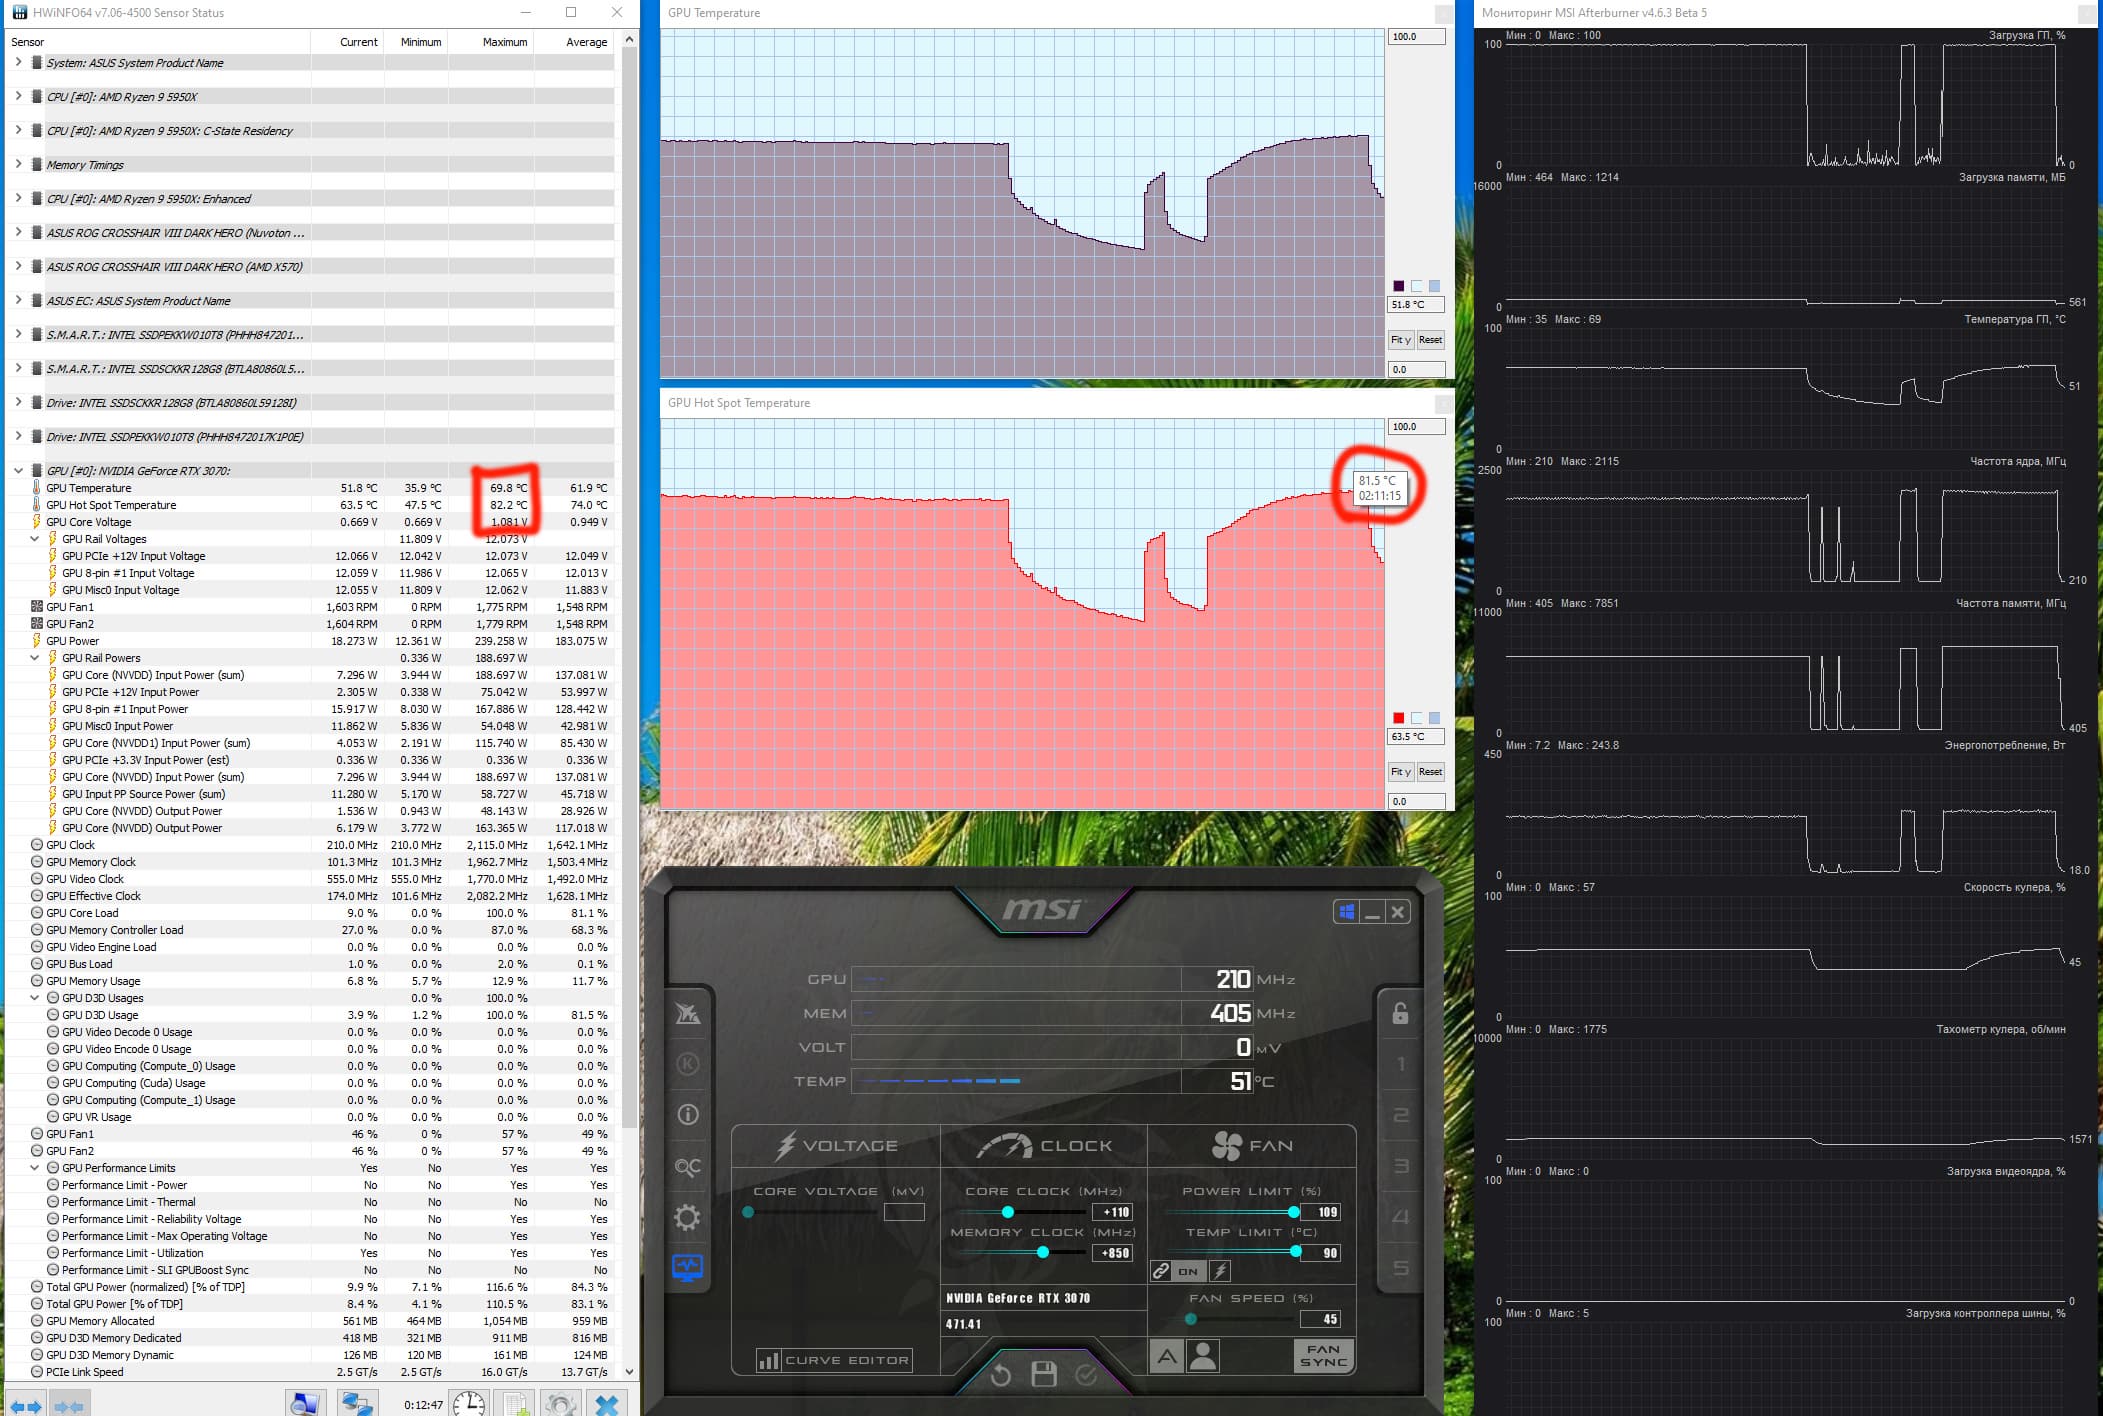Click the user-defined fan mode icon
Screen dimensions: 2103x1416
(x=1204, y=1356)
